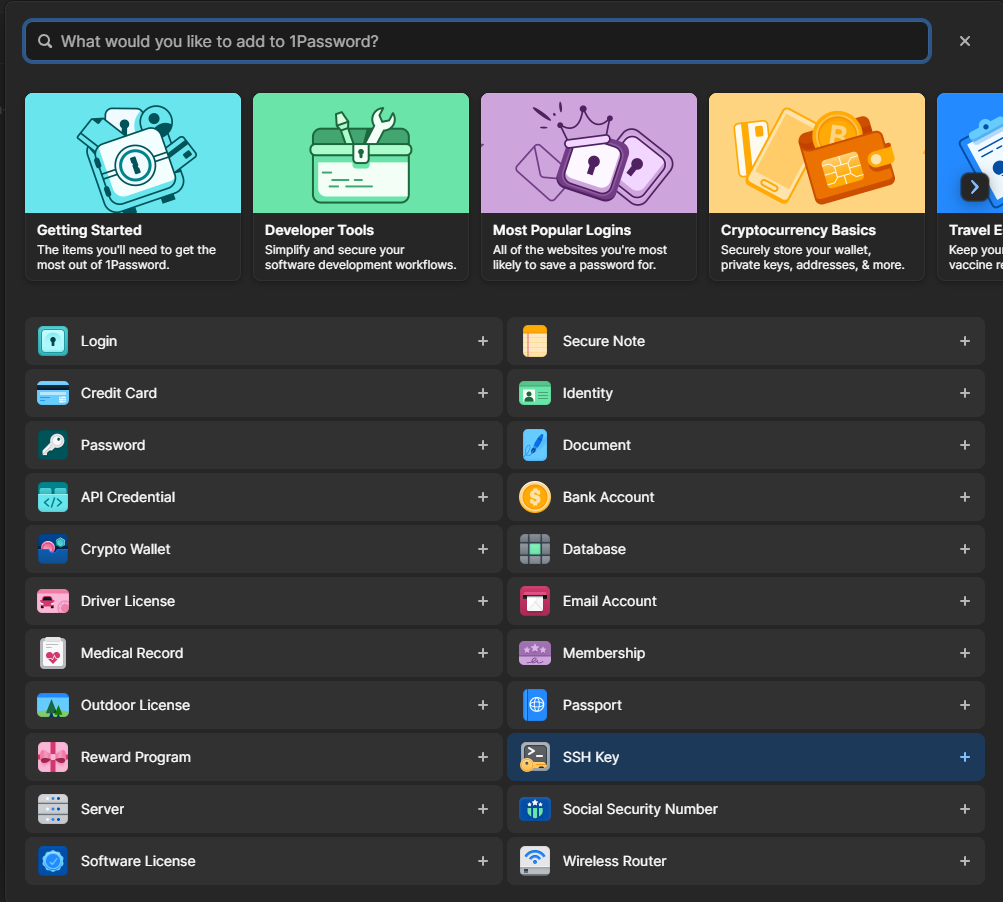
Task: Select the Credit Card icon
Action: coord(53,393)
